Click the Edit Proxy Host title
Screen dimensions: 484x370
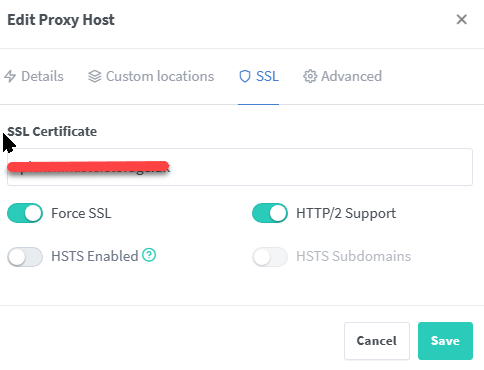tap(61, 20)
